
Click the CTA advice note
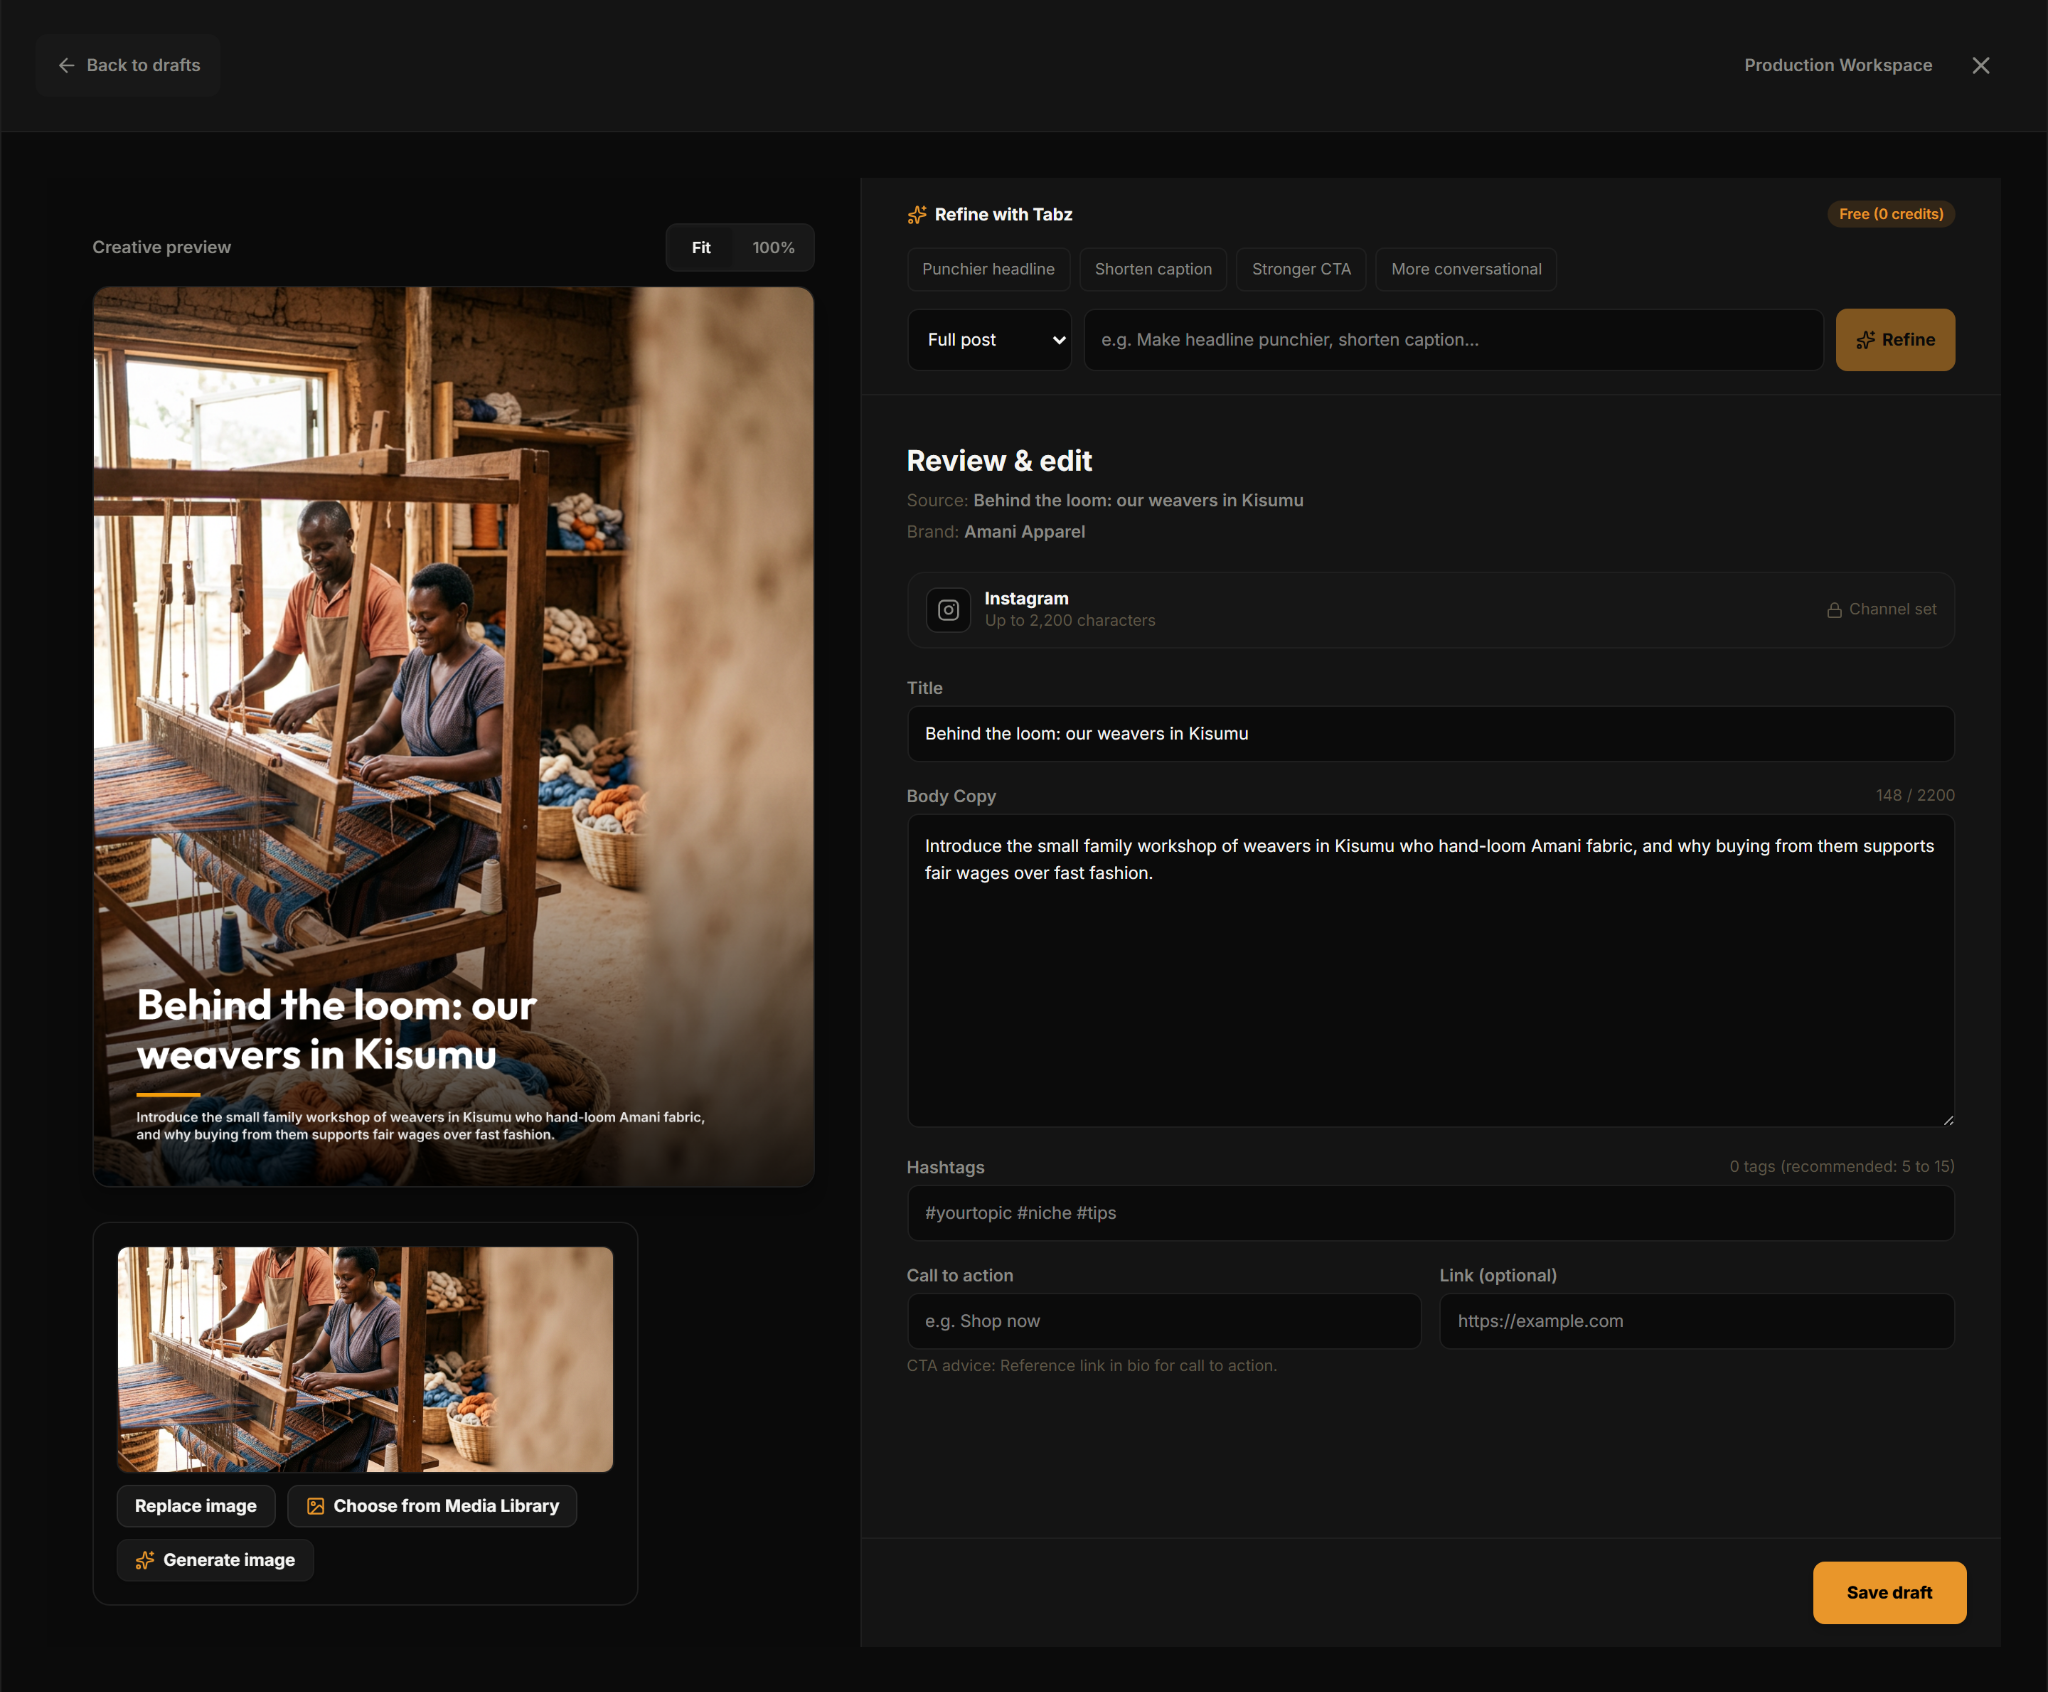[1091, 1365]
